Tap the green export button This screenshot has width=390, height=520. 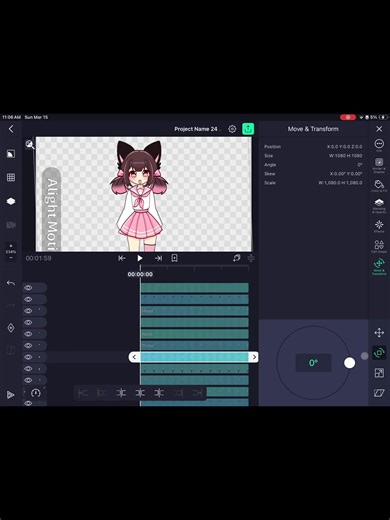pos(248,129)
